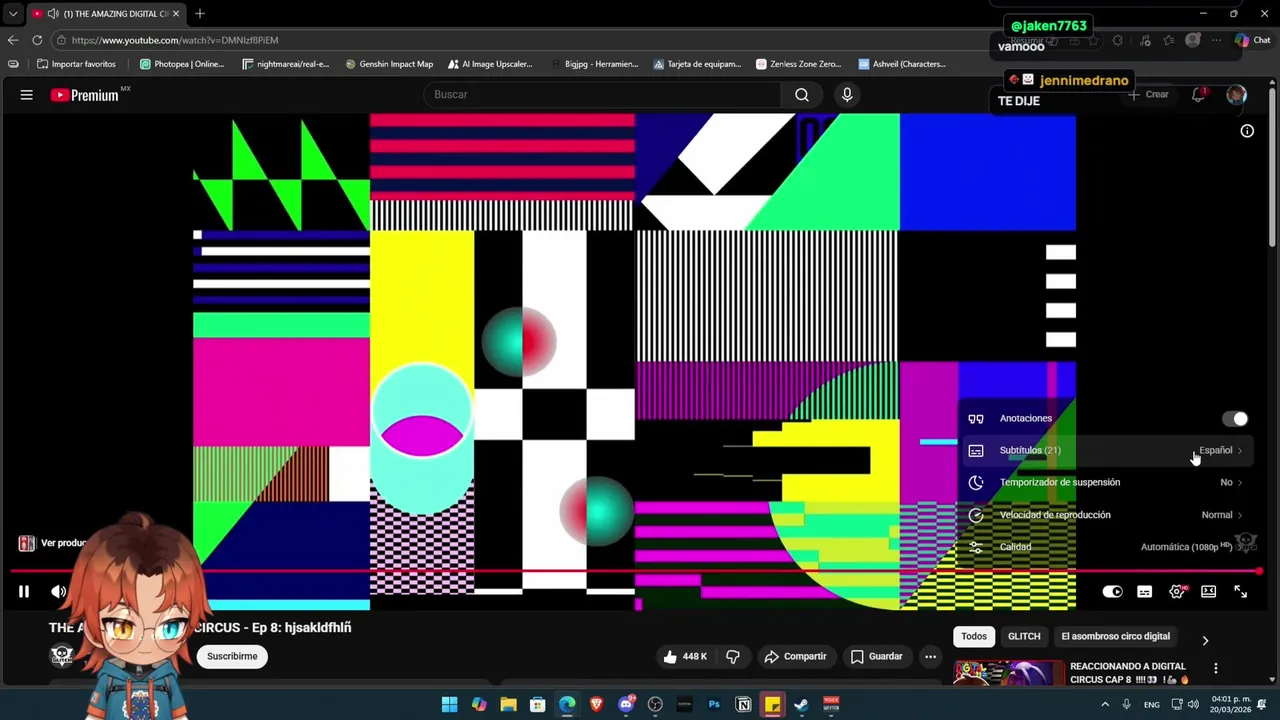Open YouTube notifications bell
This screenshot has width=1280, height=720.
(x=1198, y=94)
